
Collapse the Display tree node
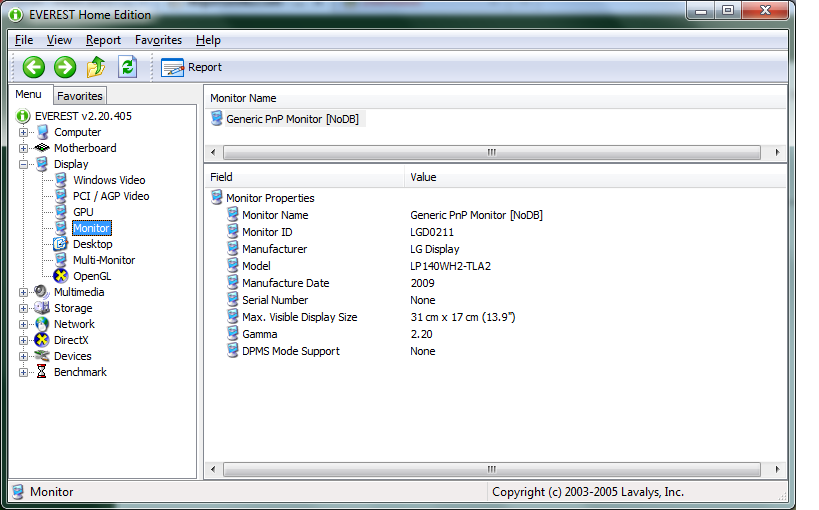(24, 164)
